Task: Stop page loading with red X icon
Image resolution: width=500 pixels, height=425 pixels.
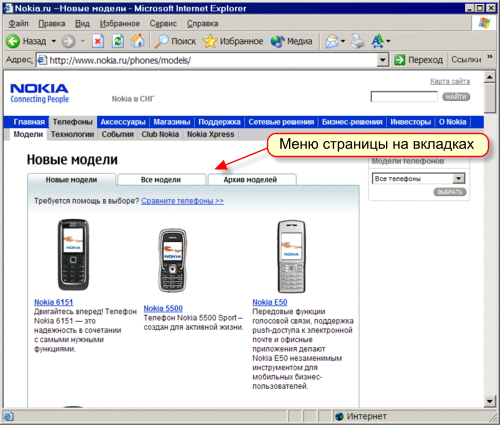Action: (x=98, y=41)
